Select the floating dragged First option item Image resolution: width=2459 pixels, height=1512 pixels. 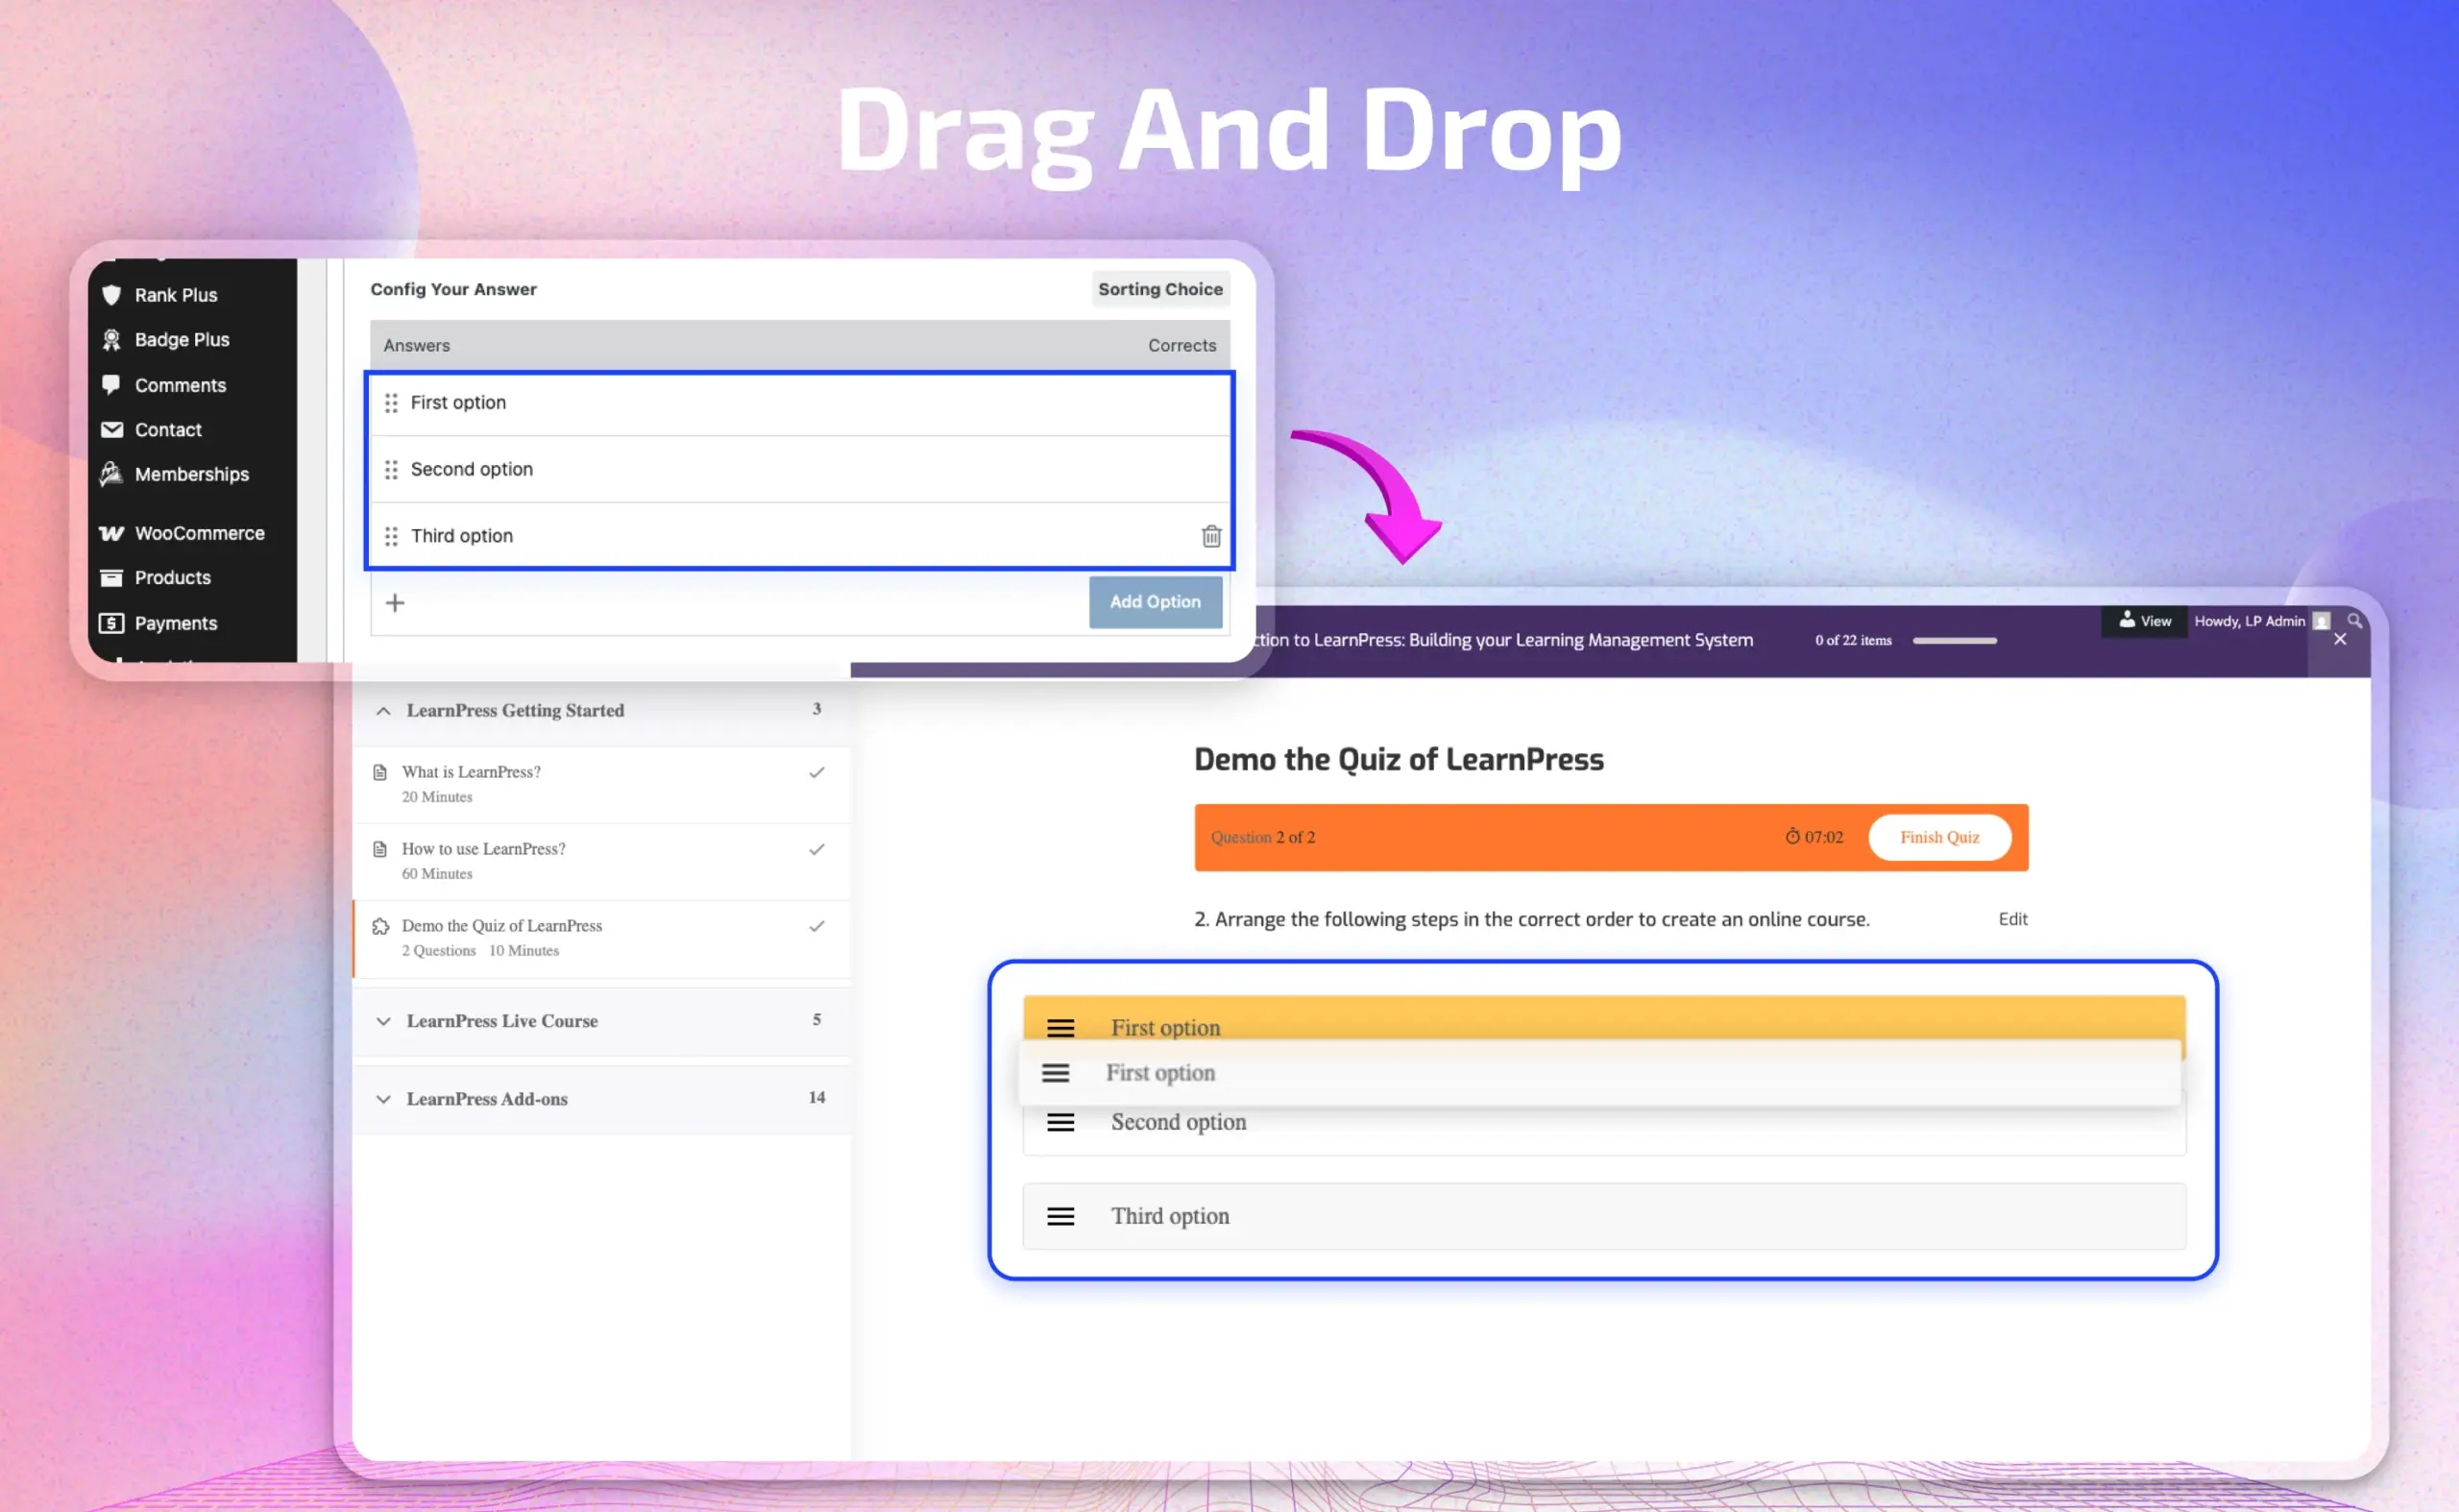coord(1599,1073)
